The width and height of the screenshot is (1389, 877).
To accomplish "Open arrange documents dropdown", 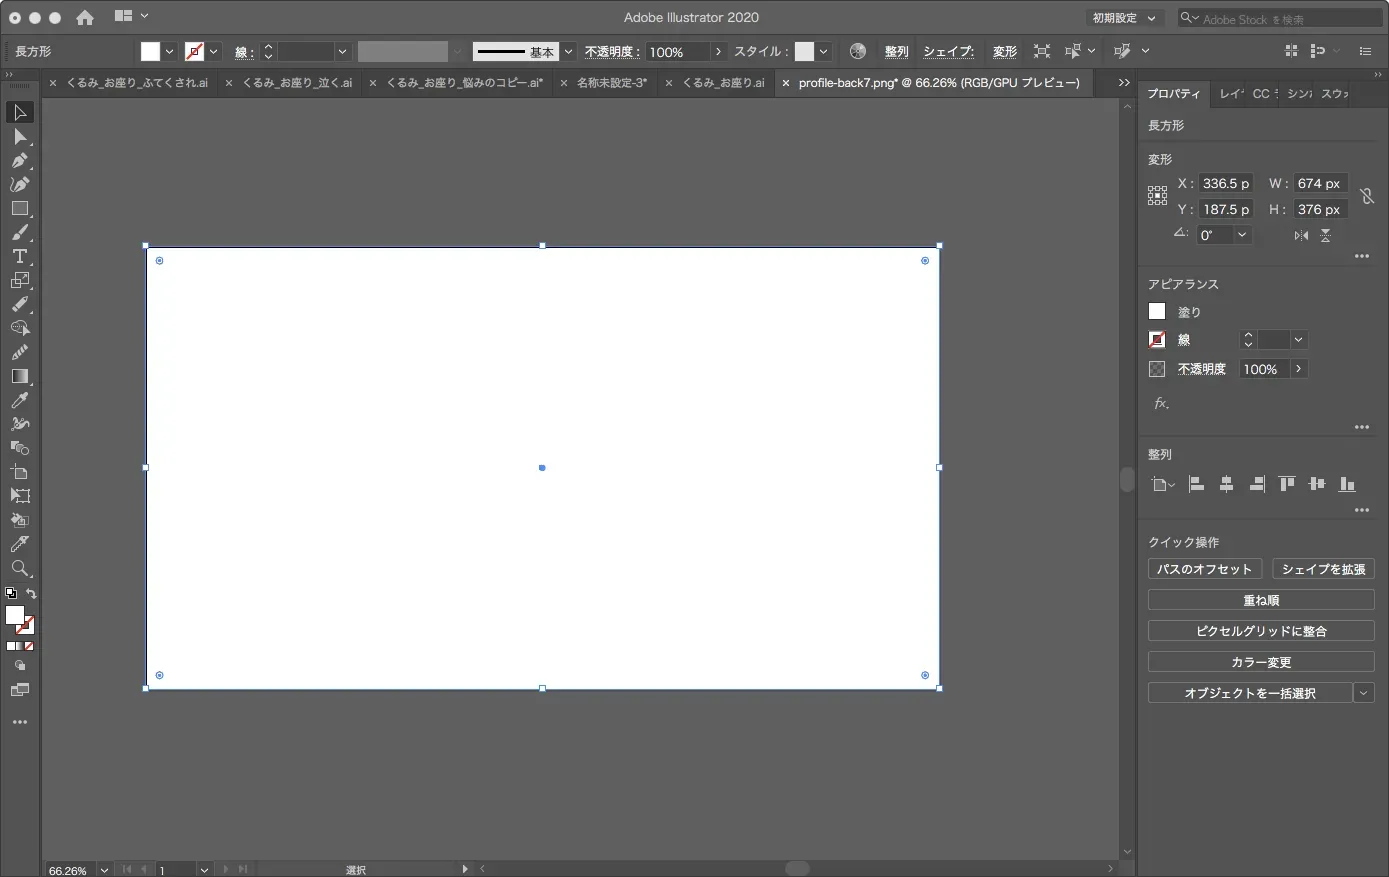I will [x=131, y=16].
